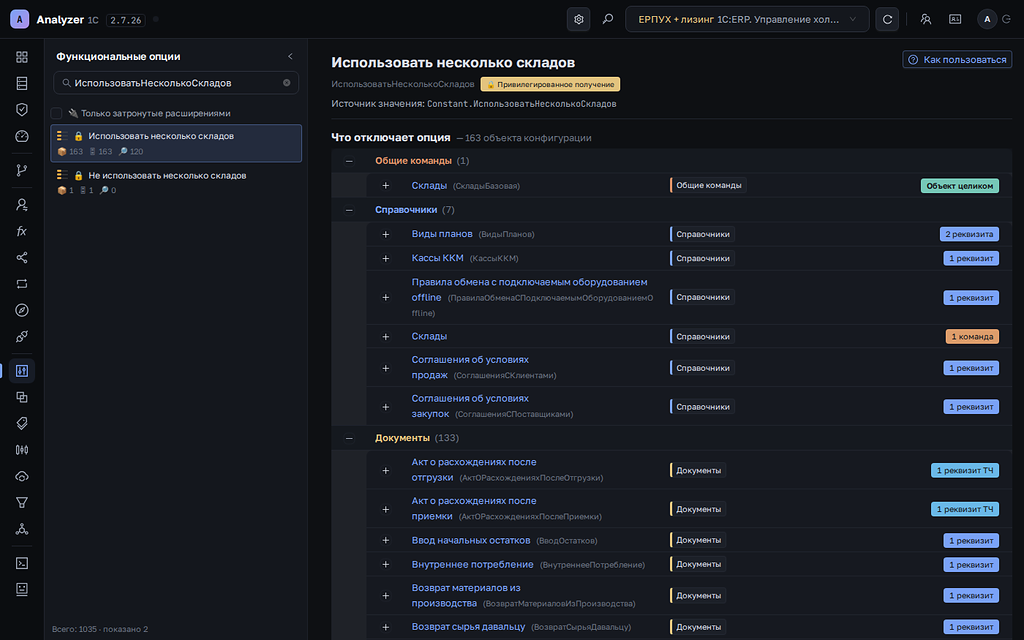Select option 'Использовать несколько складов' in list
This screenshot has width=1024, height=640.
(x=176, y=143)
